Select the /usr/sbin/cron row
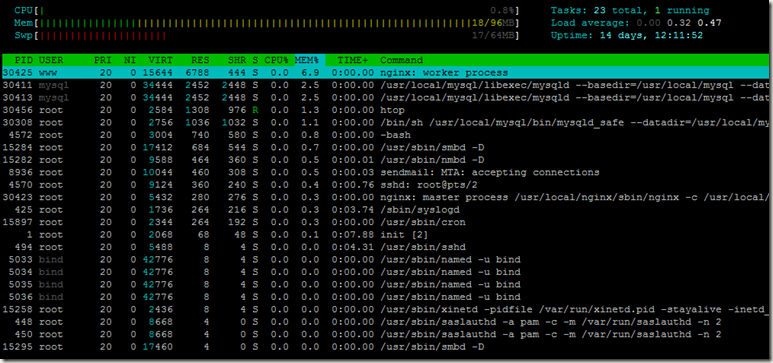 [x=386, y=222]
